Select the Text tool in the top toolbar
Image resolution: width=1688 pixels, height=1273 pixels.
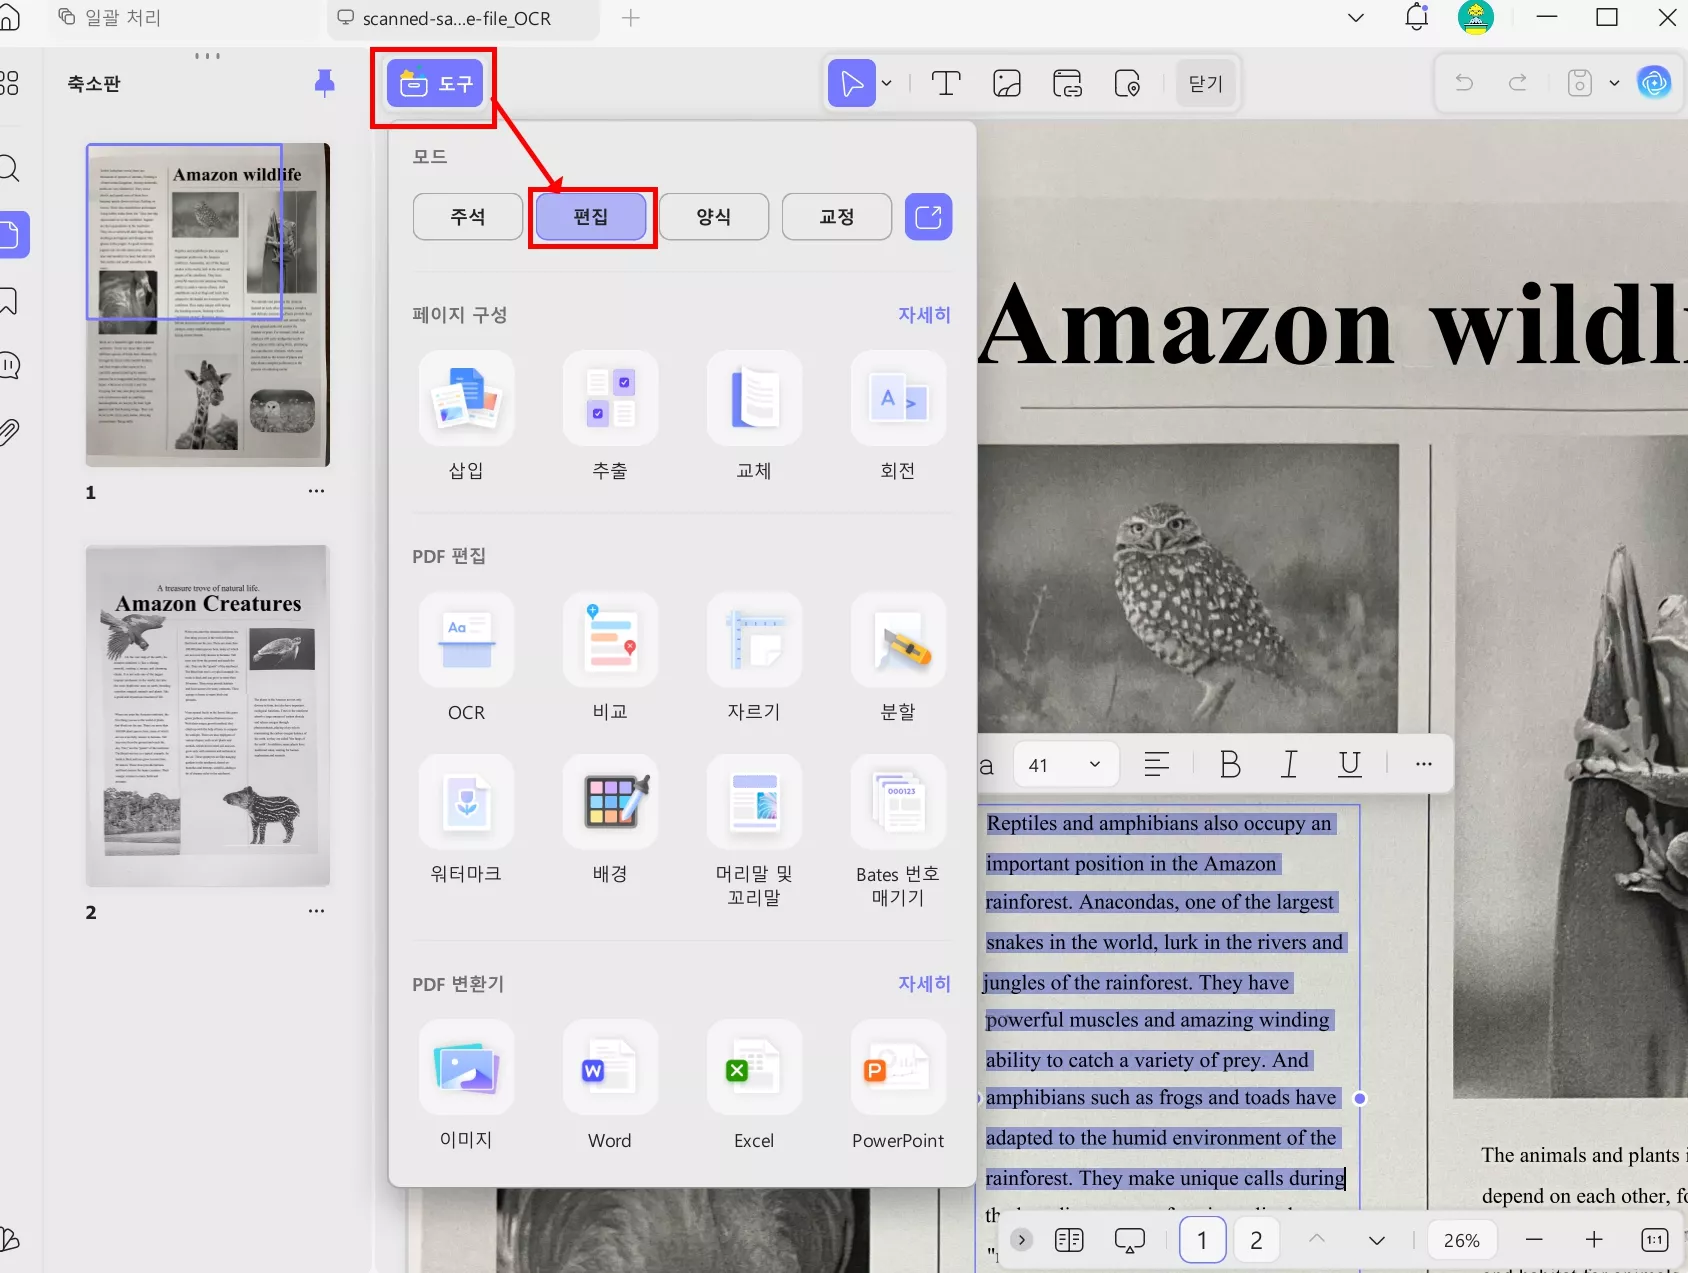click(945, 83)
